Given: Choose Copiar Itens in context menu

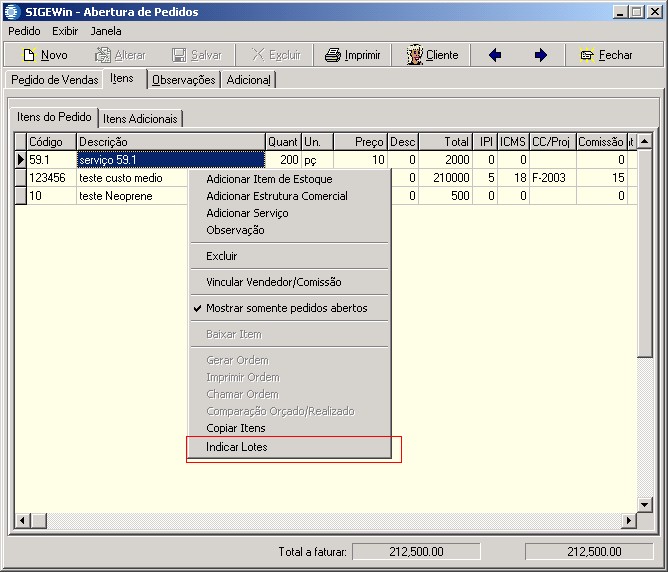Looking at the screenshot, I should pos(290,428).
